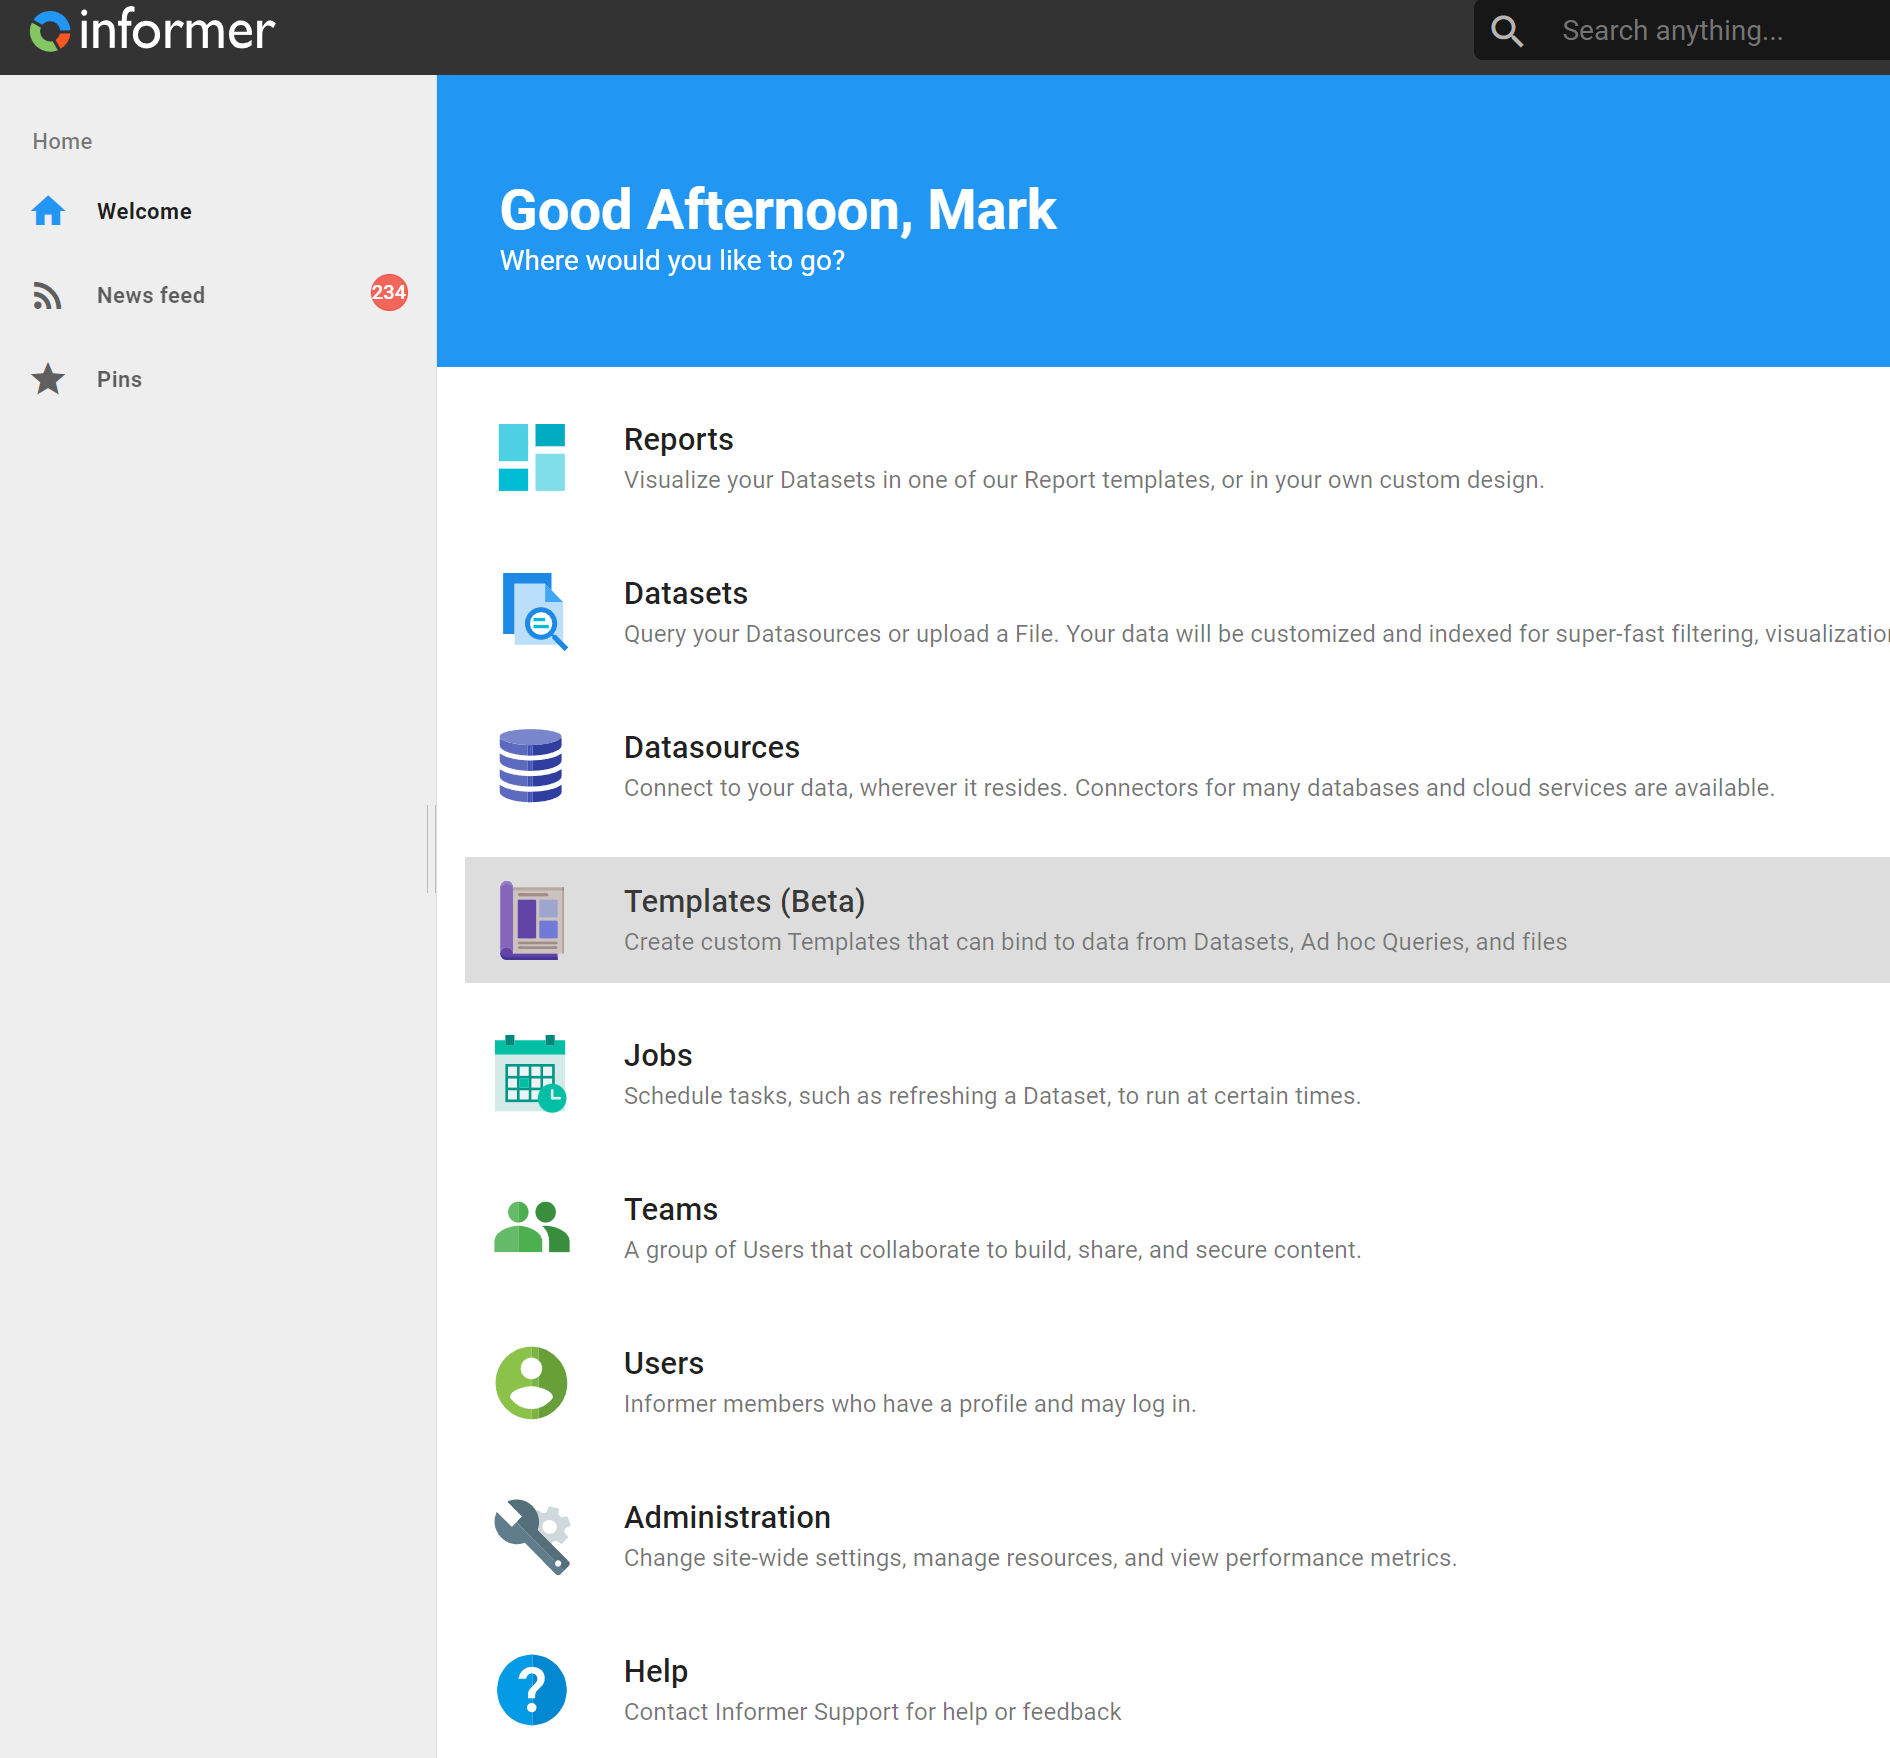Click 'A group of Users that collaborate' text
Image resolution: width=1890 pixels, height=1758 pixels.
(x=992, y=1250)
